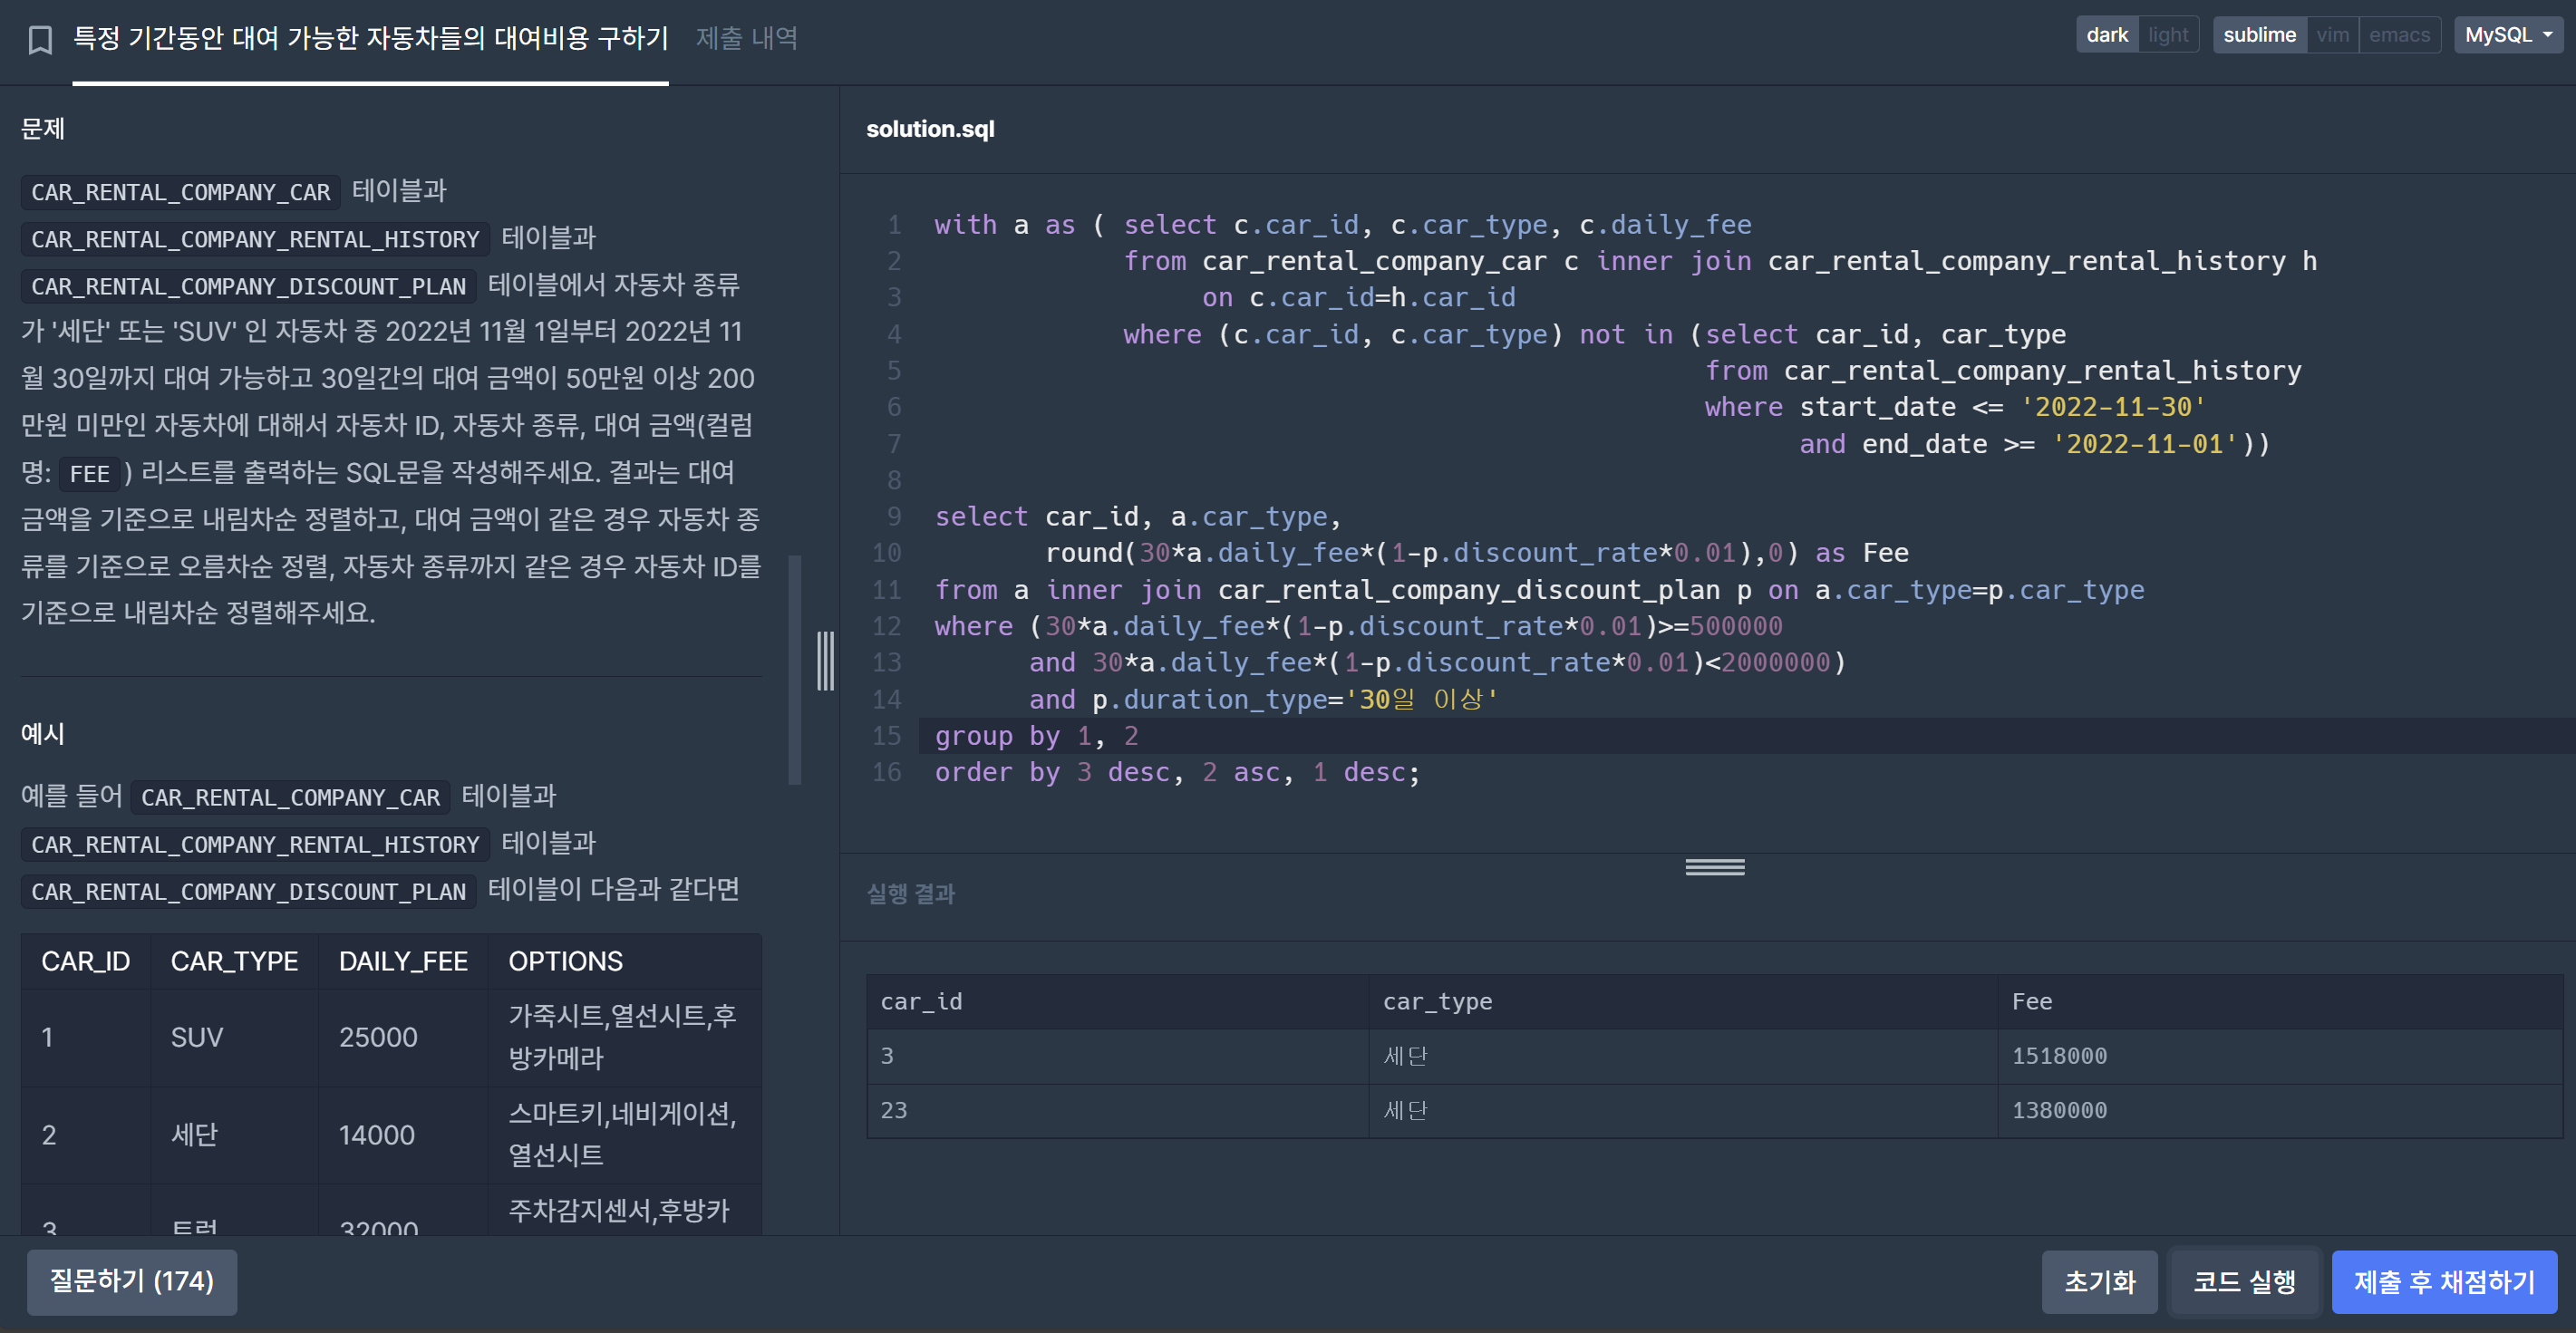2576x1333 pixels.
Task: Select the sublime keymap option
Action: pos(2258,35)
